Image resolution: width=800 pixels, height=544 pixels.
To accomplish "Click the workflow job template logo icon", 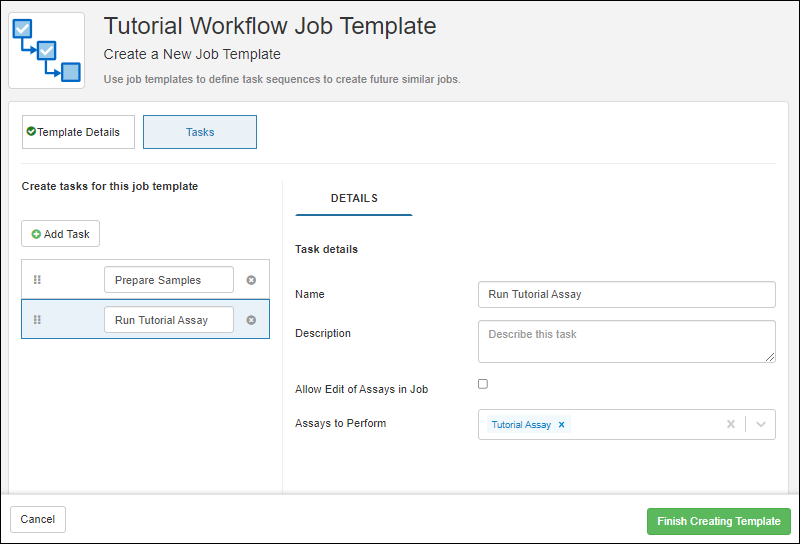I will (46, 50).
